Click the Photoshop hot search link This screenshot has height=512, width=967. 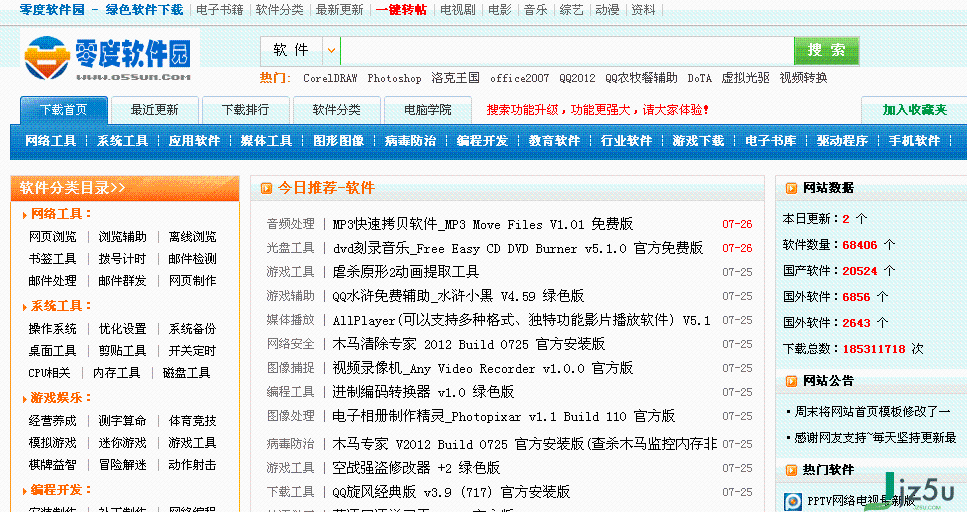coord(394,78)
